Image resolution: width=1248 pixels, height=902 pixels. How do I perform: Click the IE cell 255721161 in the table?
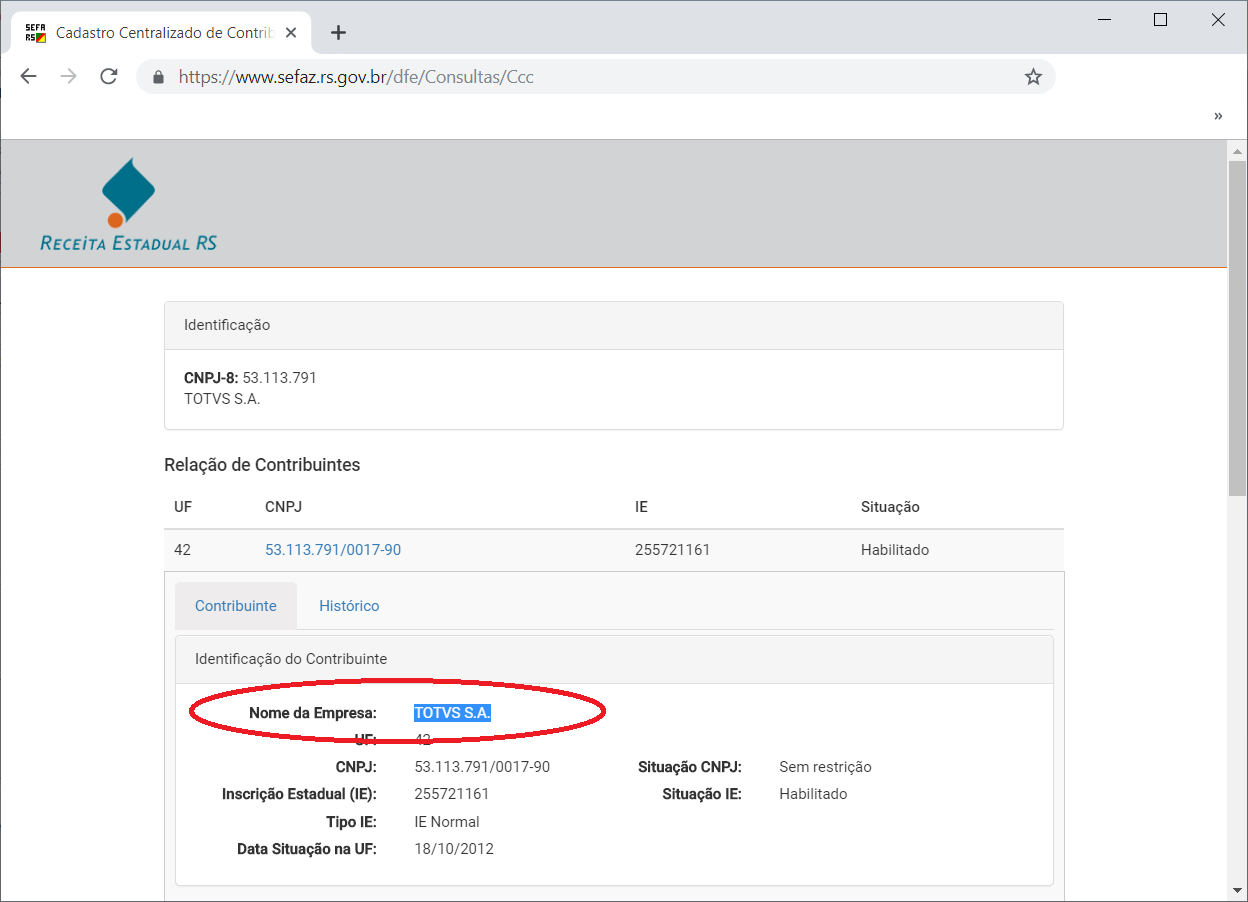tap(672, 550)
